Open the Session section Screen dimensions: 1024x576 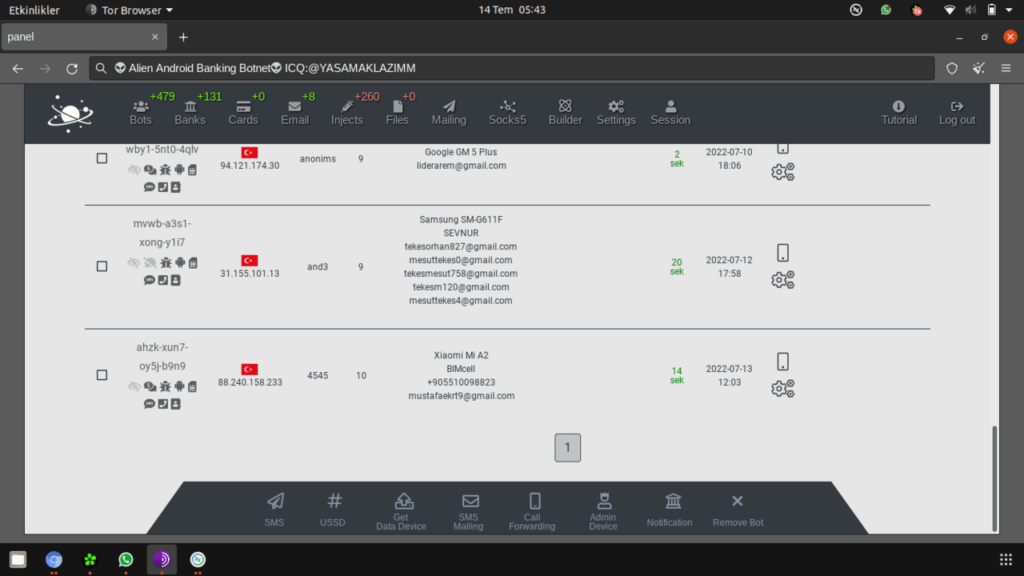click(670, 112)
